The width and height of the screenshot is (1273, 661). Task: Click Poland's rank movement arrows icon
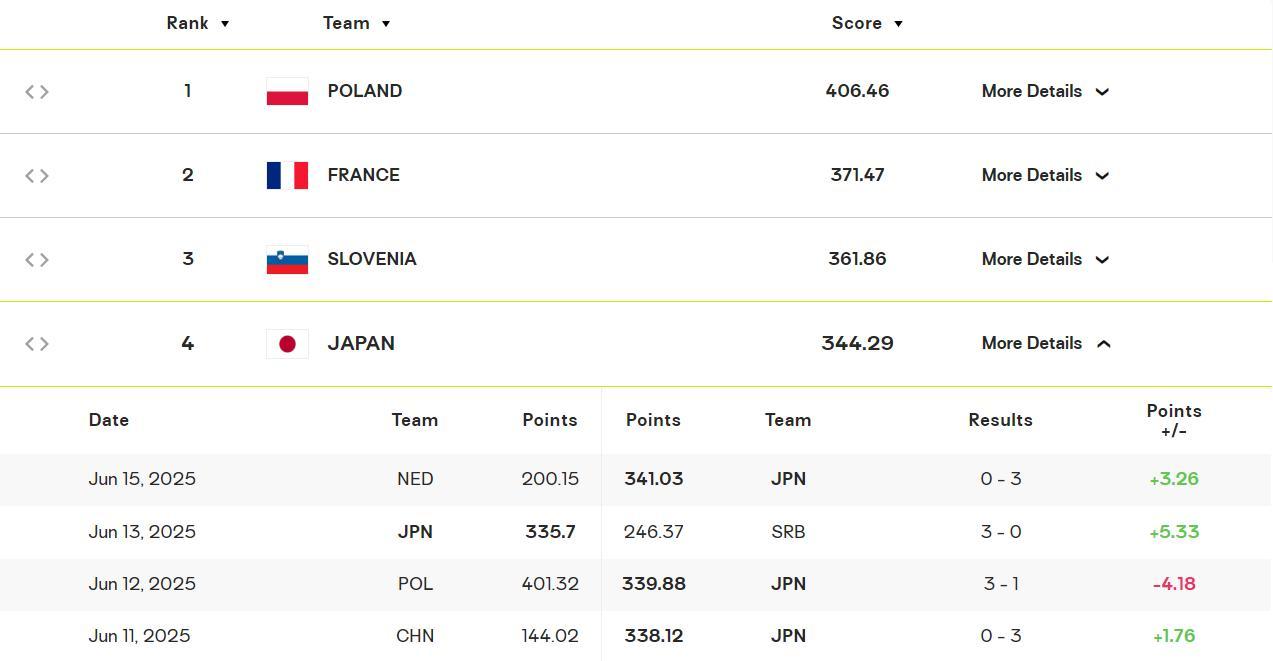click(x=37, y=92)
